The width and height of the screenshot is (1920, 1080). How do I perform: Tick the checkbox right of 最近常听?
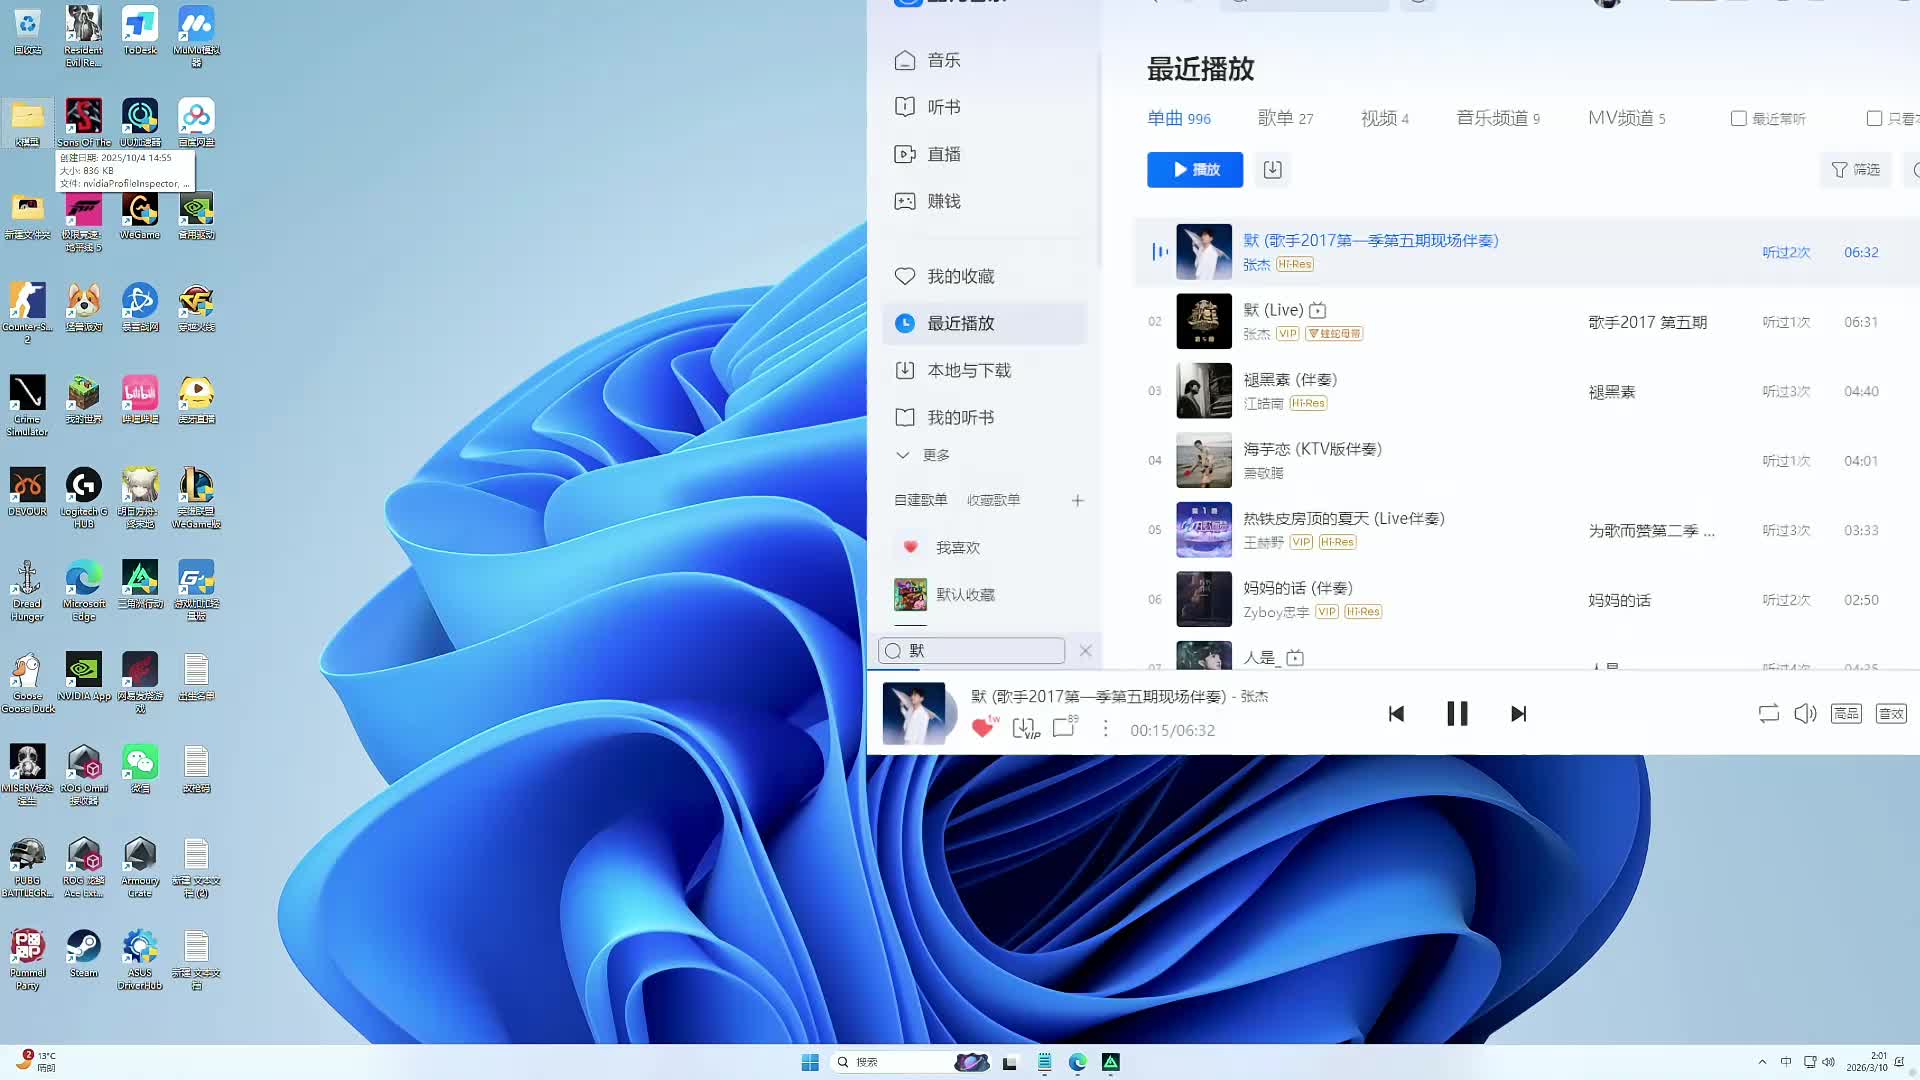click(x=1874, y=119)
